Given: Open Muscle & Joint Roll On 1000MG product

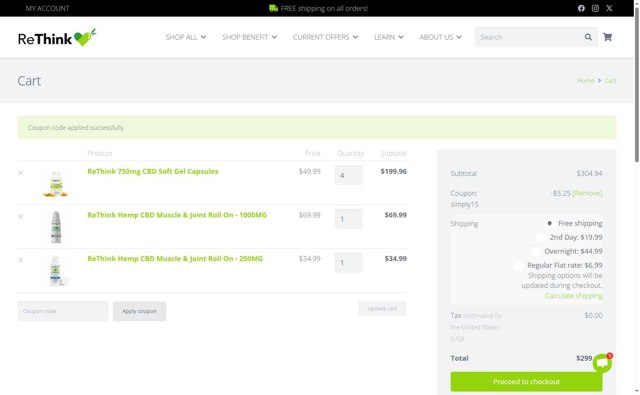Looking at the screenshot, I should pos(177,215).
